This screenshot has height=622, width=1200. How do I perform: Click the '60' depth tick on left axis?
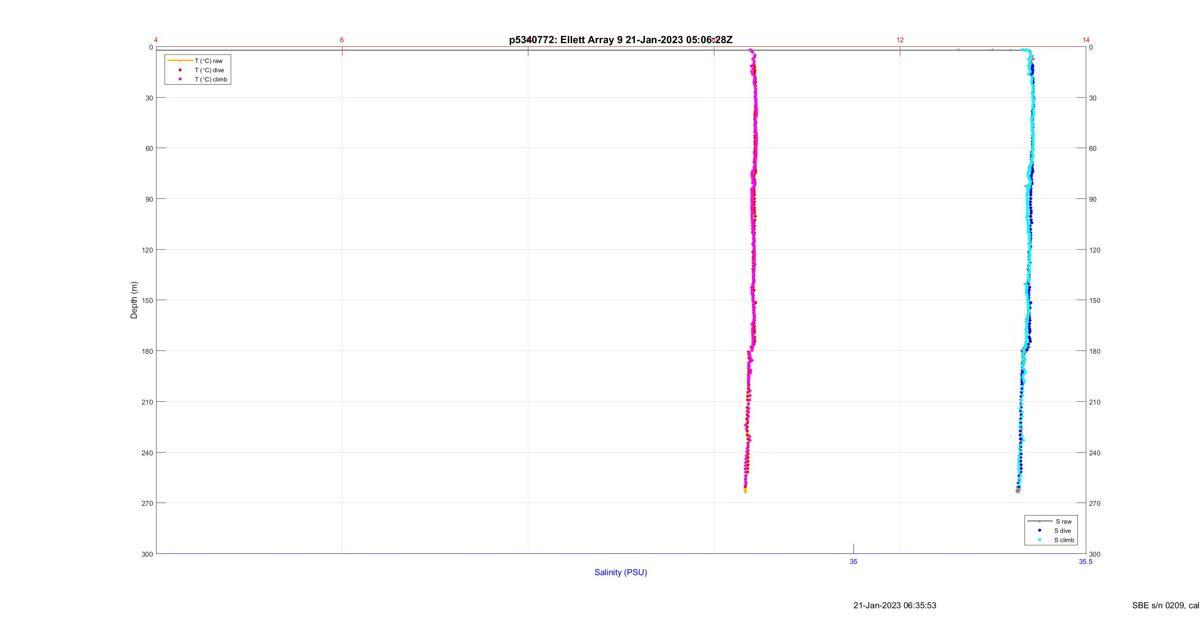[x=149, y=148]
